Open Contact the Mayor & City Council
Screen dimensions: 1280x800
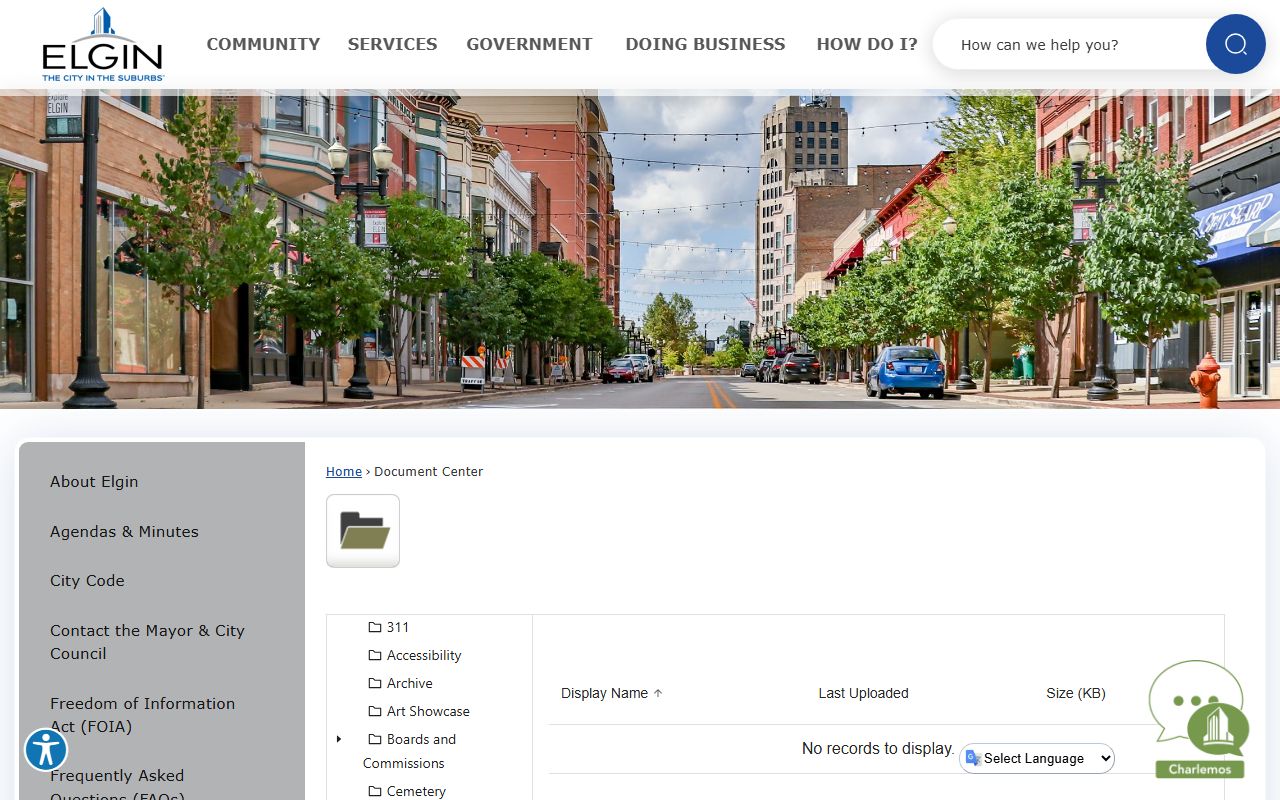tap(147, 642)
